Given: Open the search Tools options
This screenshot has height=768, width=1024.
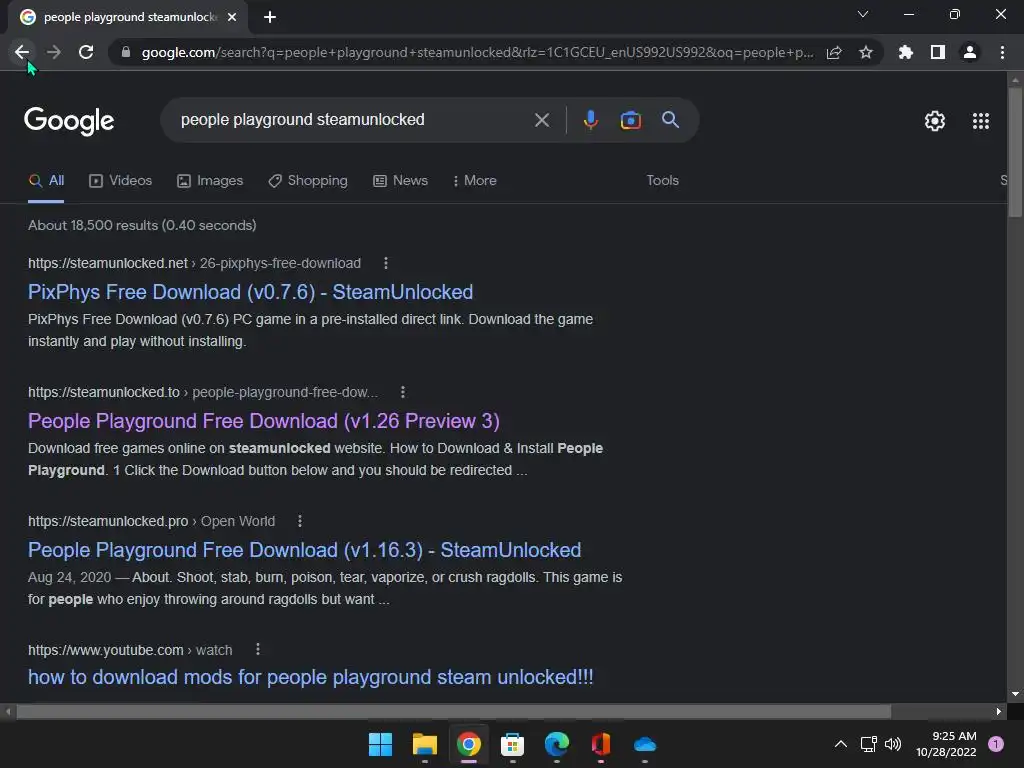Looking at the screenshot, I should point(662,181).
